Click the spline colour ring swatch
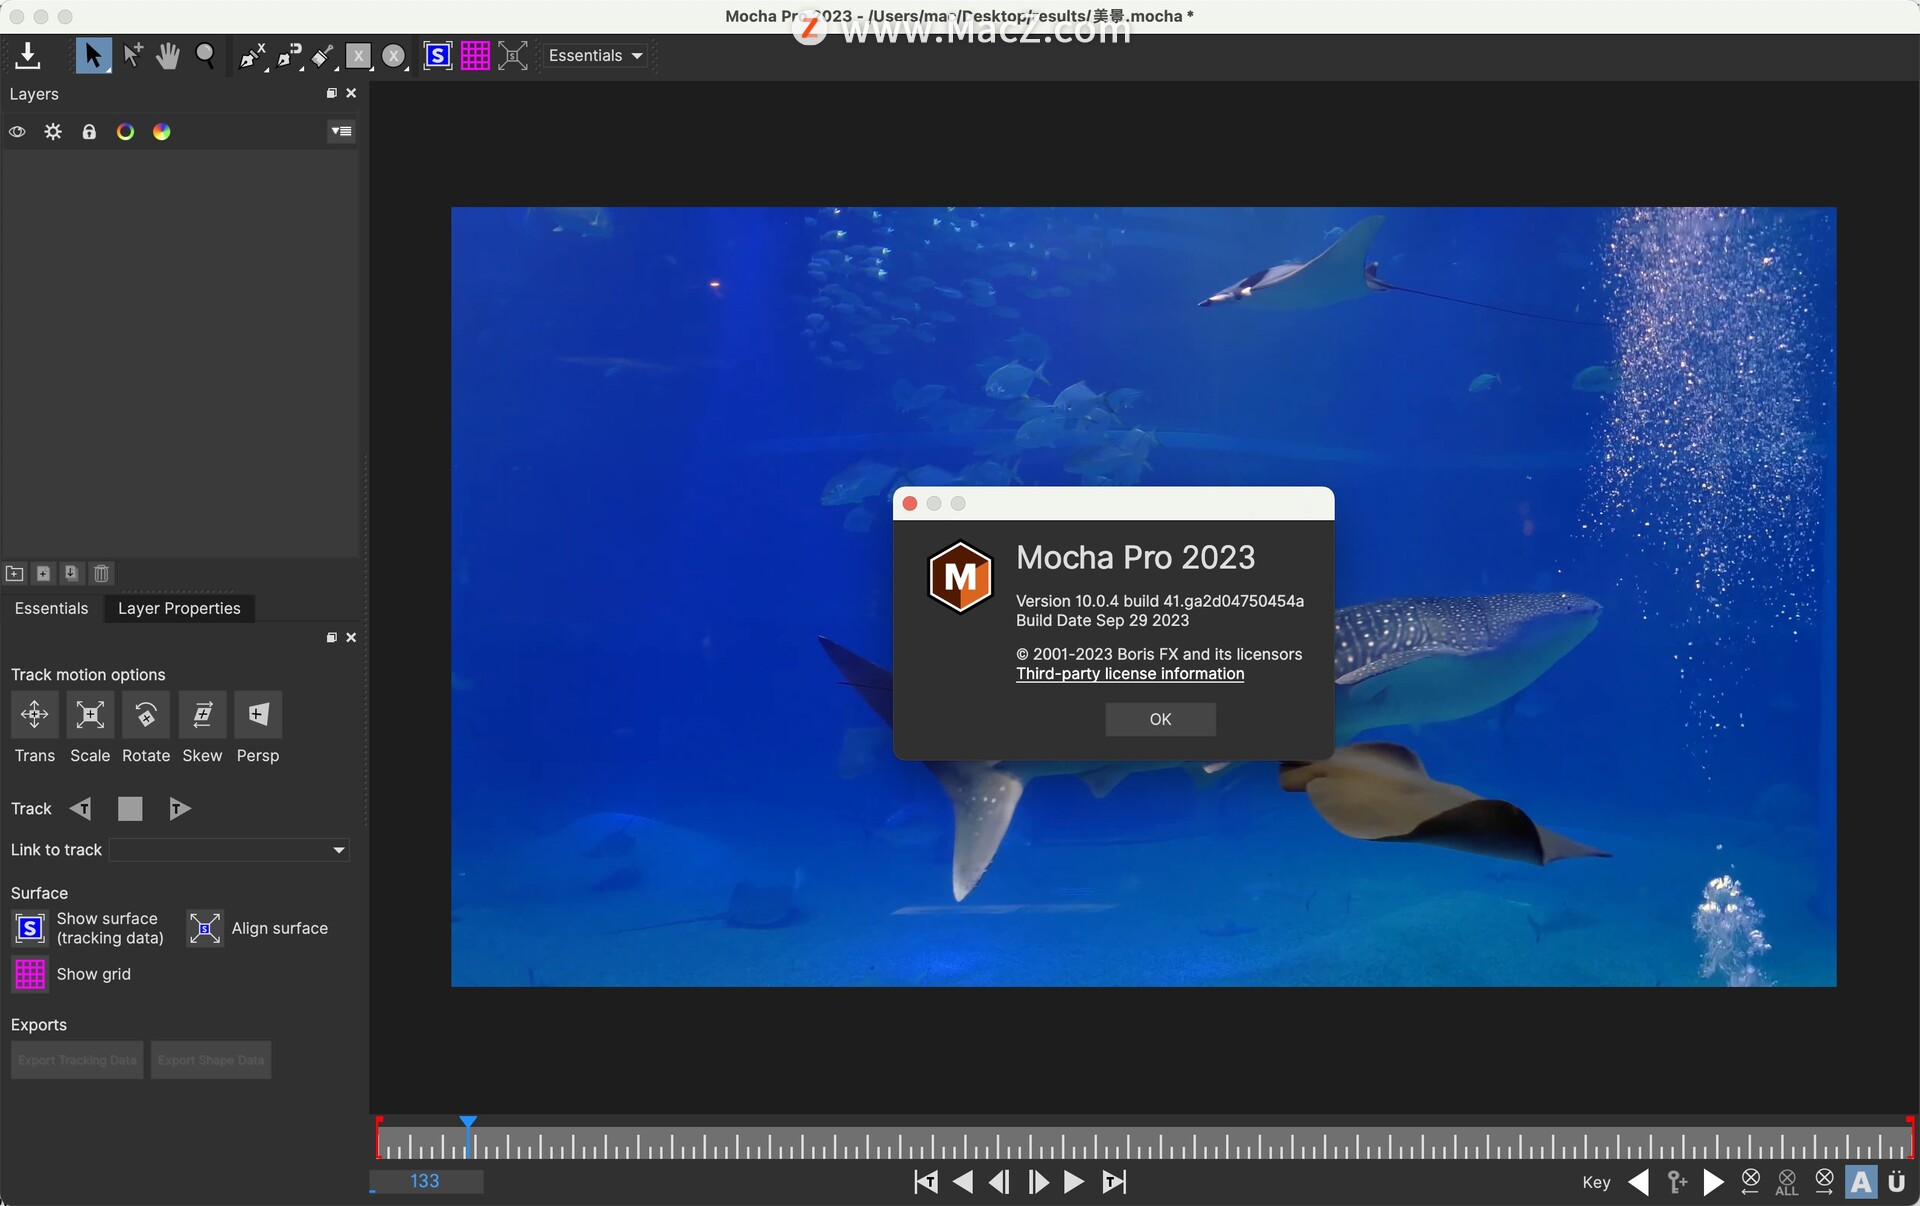This screenshot has height=1206, width=1920. (125, 132)
